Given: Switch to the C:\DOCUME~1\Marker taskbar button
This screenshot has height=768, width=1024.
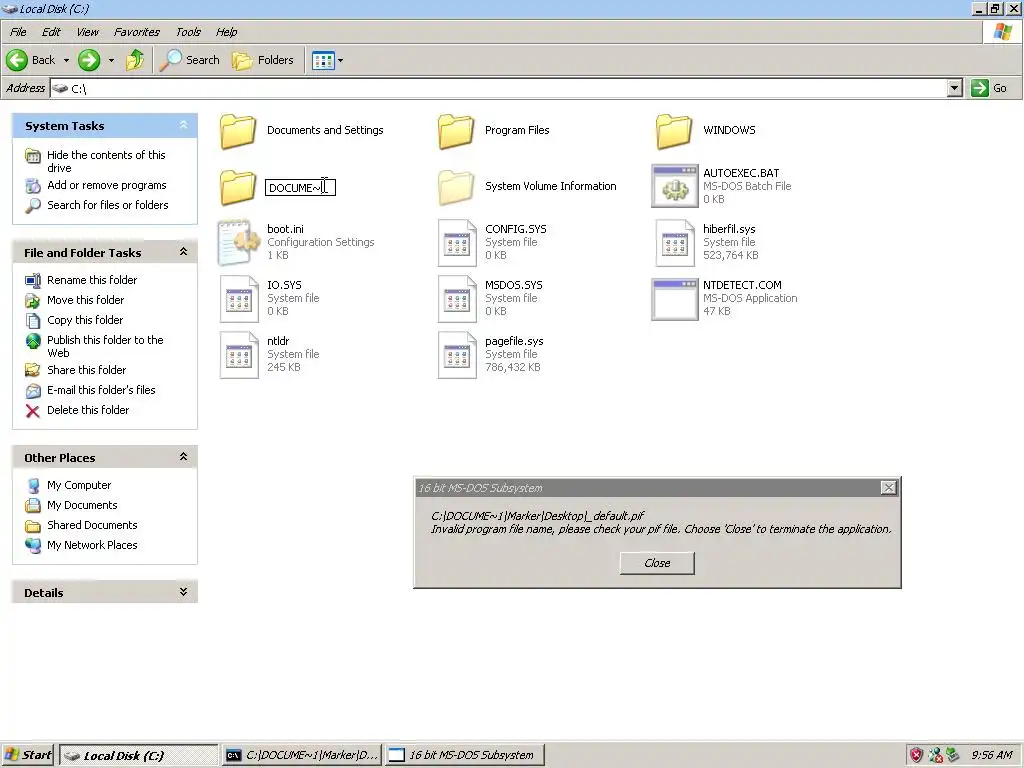Looking at the screenshot, I should 302,756.
